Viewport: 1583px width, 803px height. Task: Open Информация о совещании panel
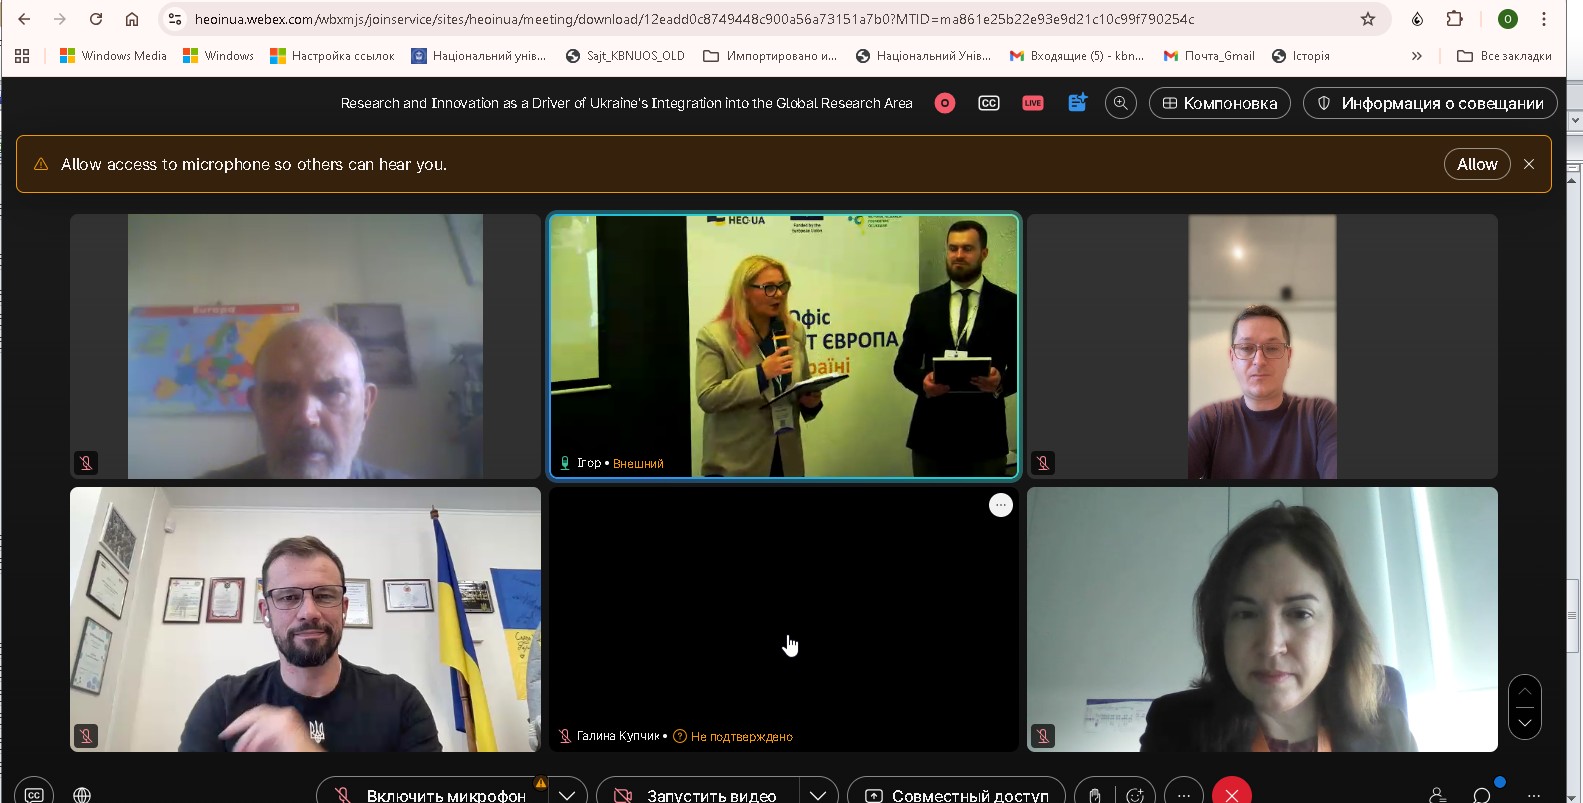[1430, 103]
